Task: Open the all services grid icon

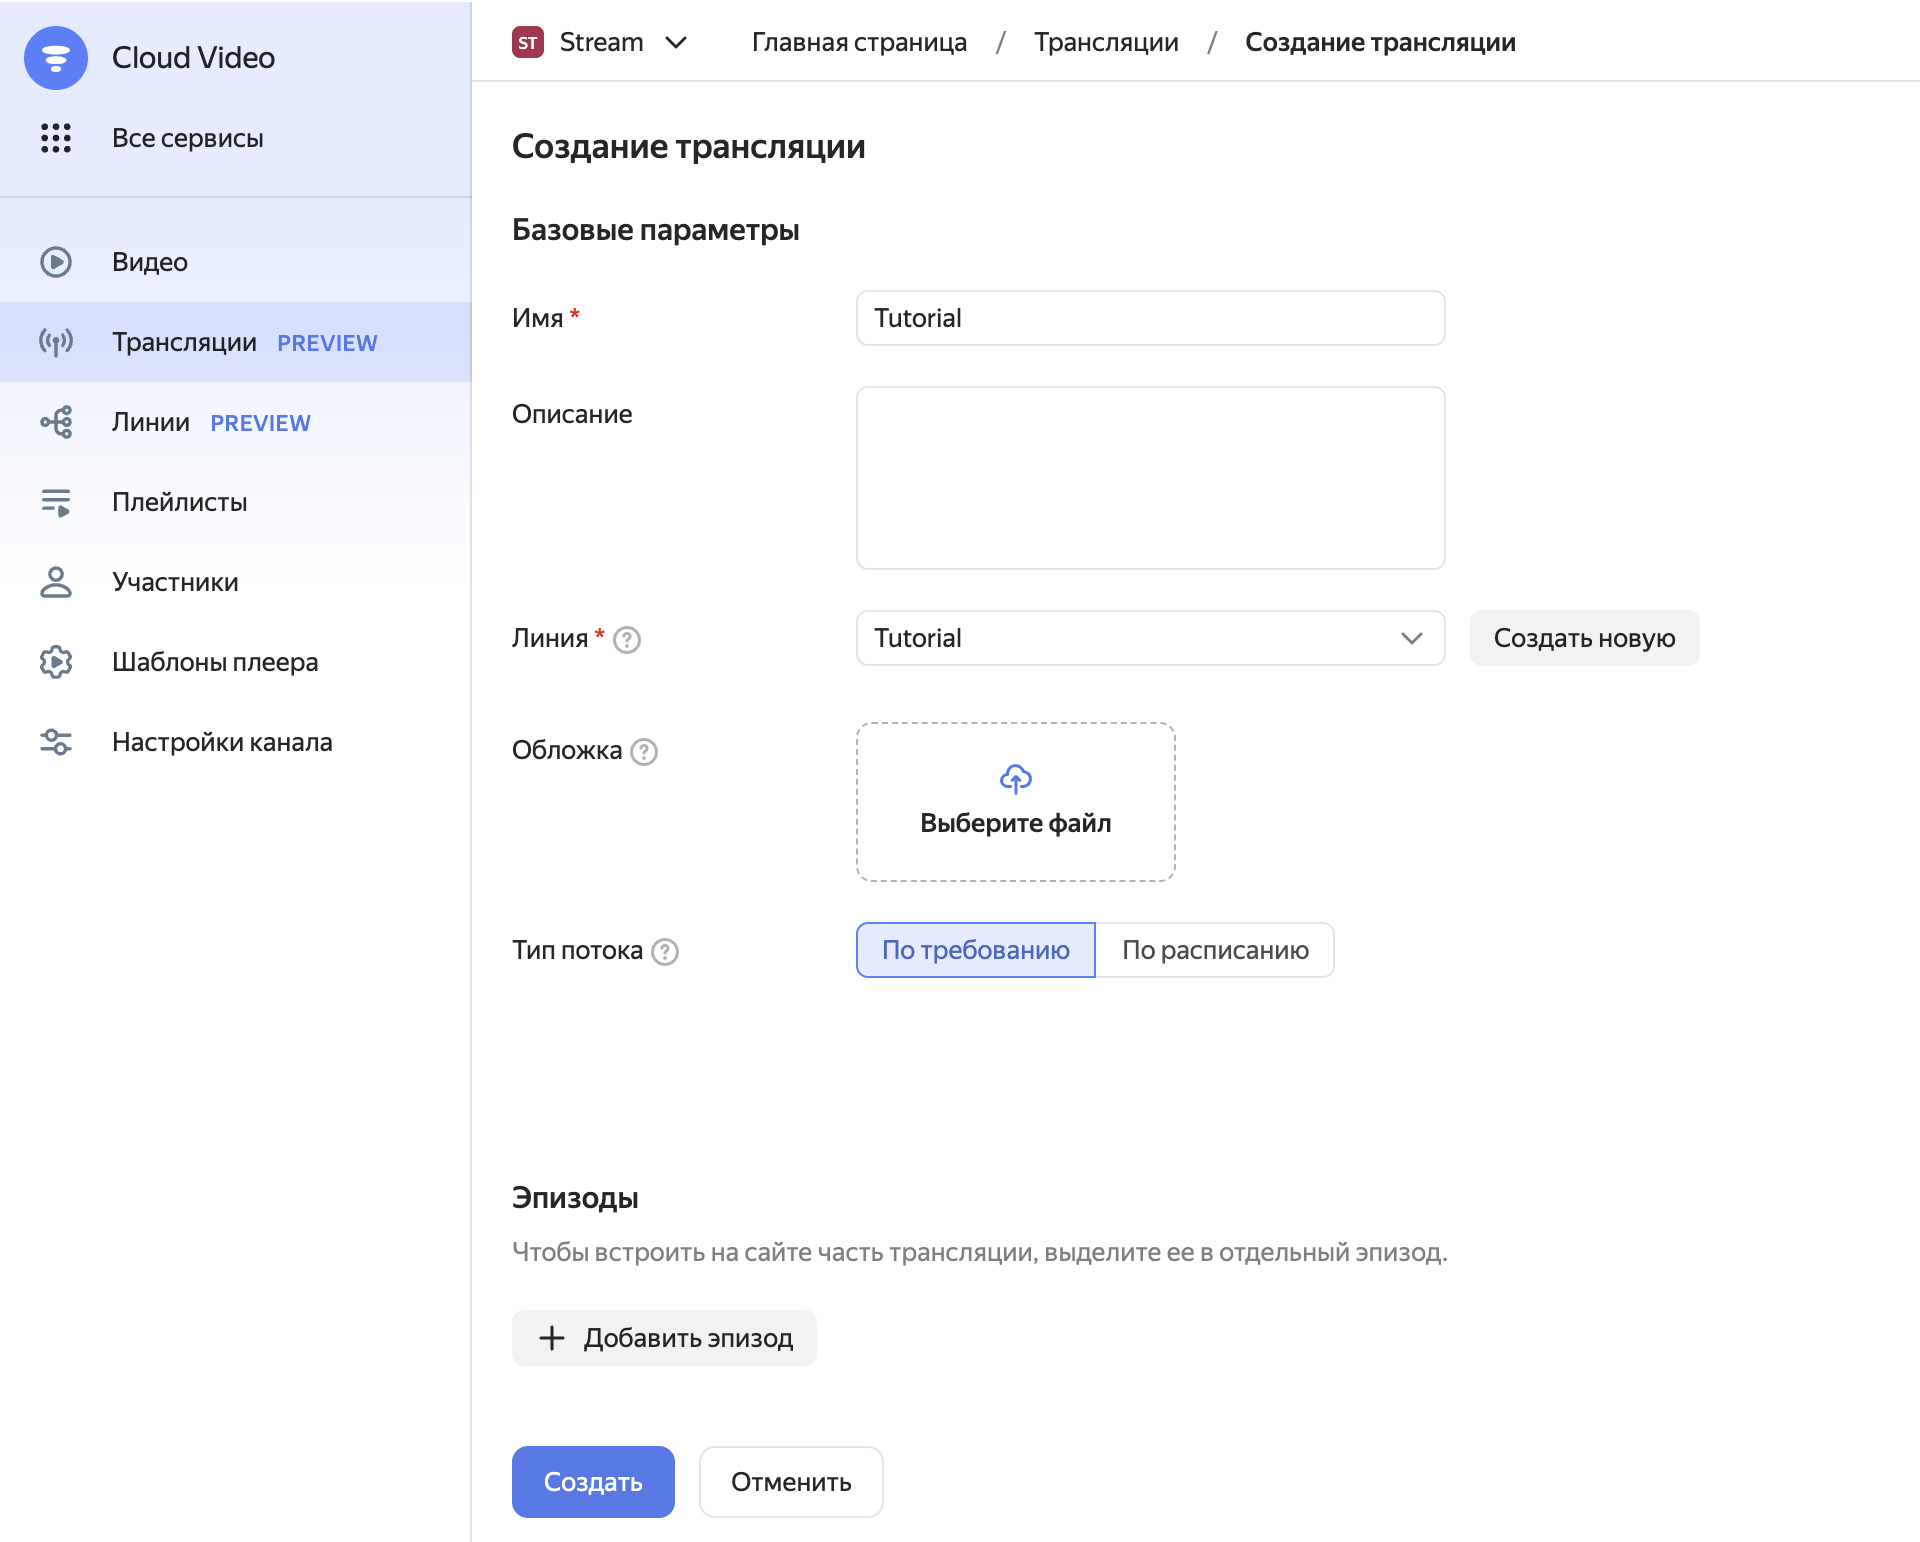Action: pyautogui.click(x=56, y=138)
